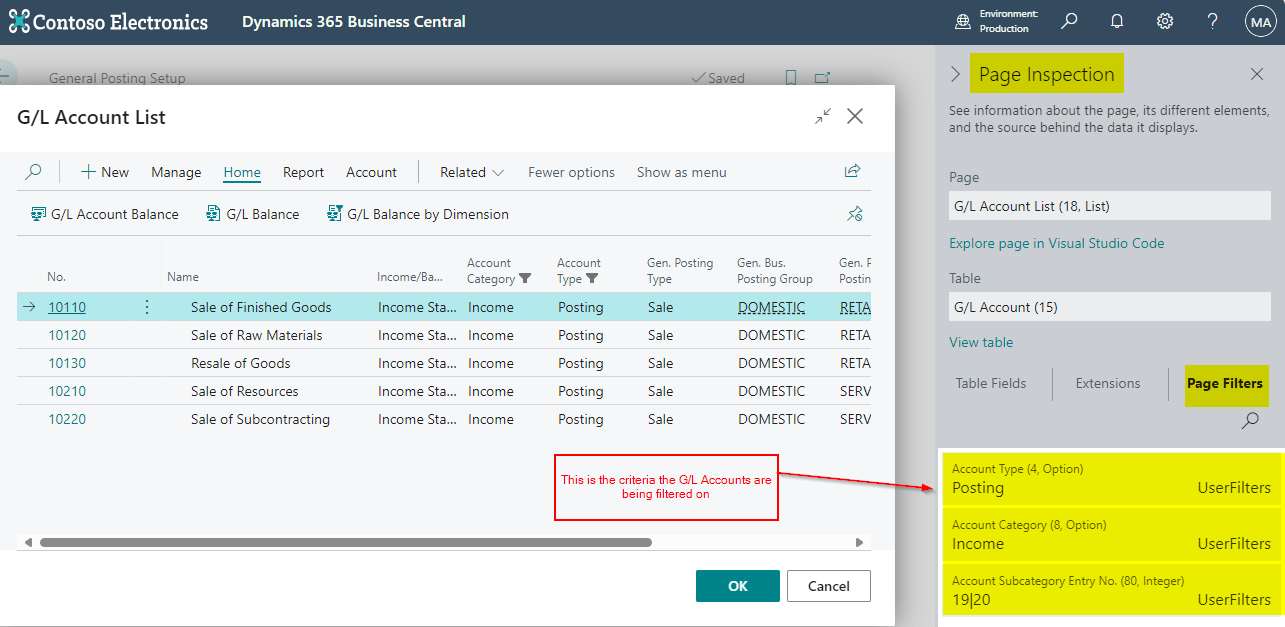This screenshot has height=627, width=1285.
Task: Click the OK button
Action: 737,586
